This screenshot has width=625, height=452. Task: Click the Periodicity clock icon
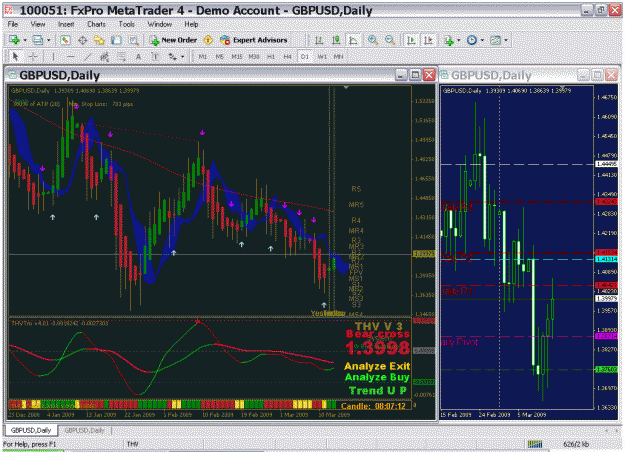click(x=472, y=40)
